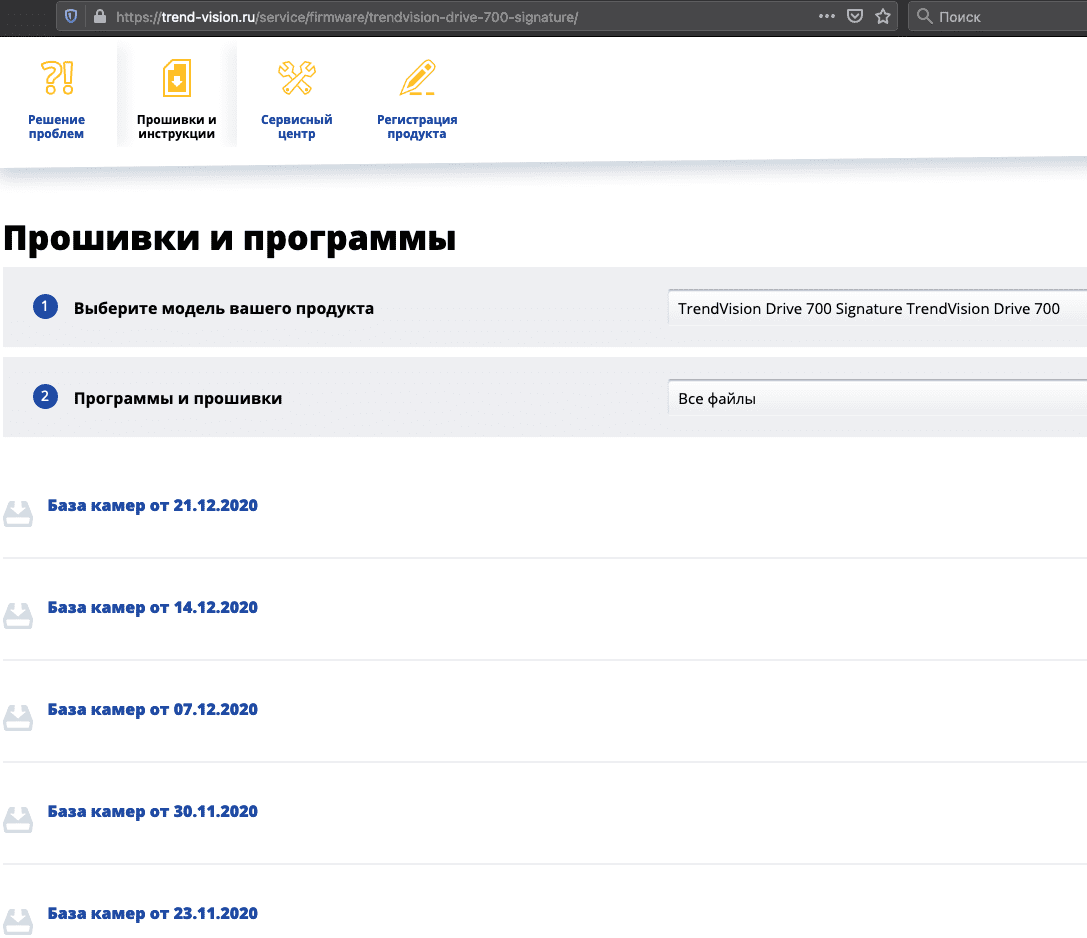Click the padlock site security icon
Screen dimensions: 1087x938
point(98,16)
